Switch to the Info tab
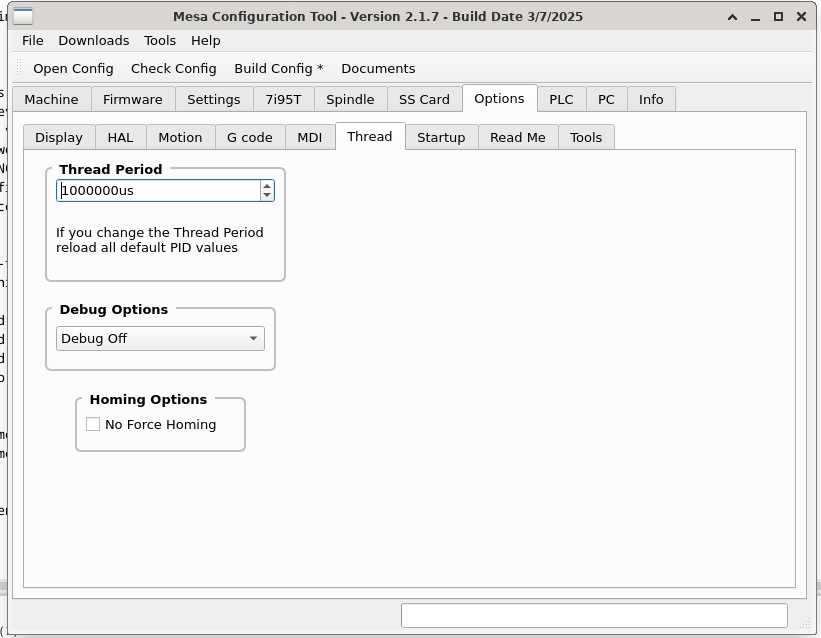The height and width of the screenshot is (638, 821). [x=651, y=100]
